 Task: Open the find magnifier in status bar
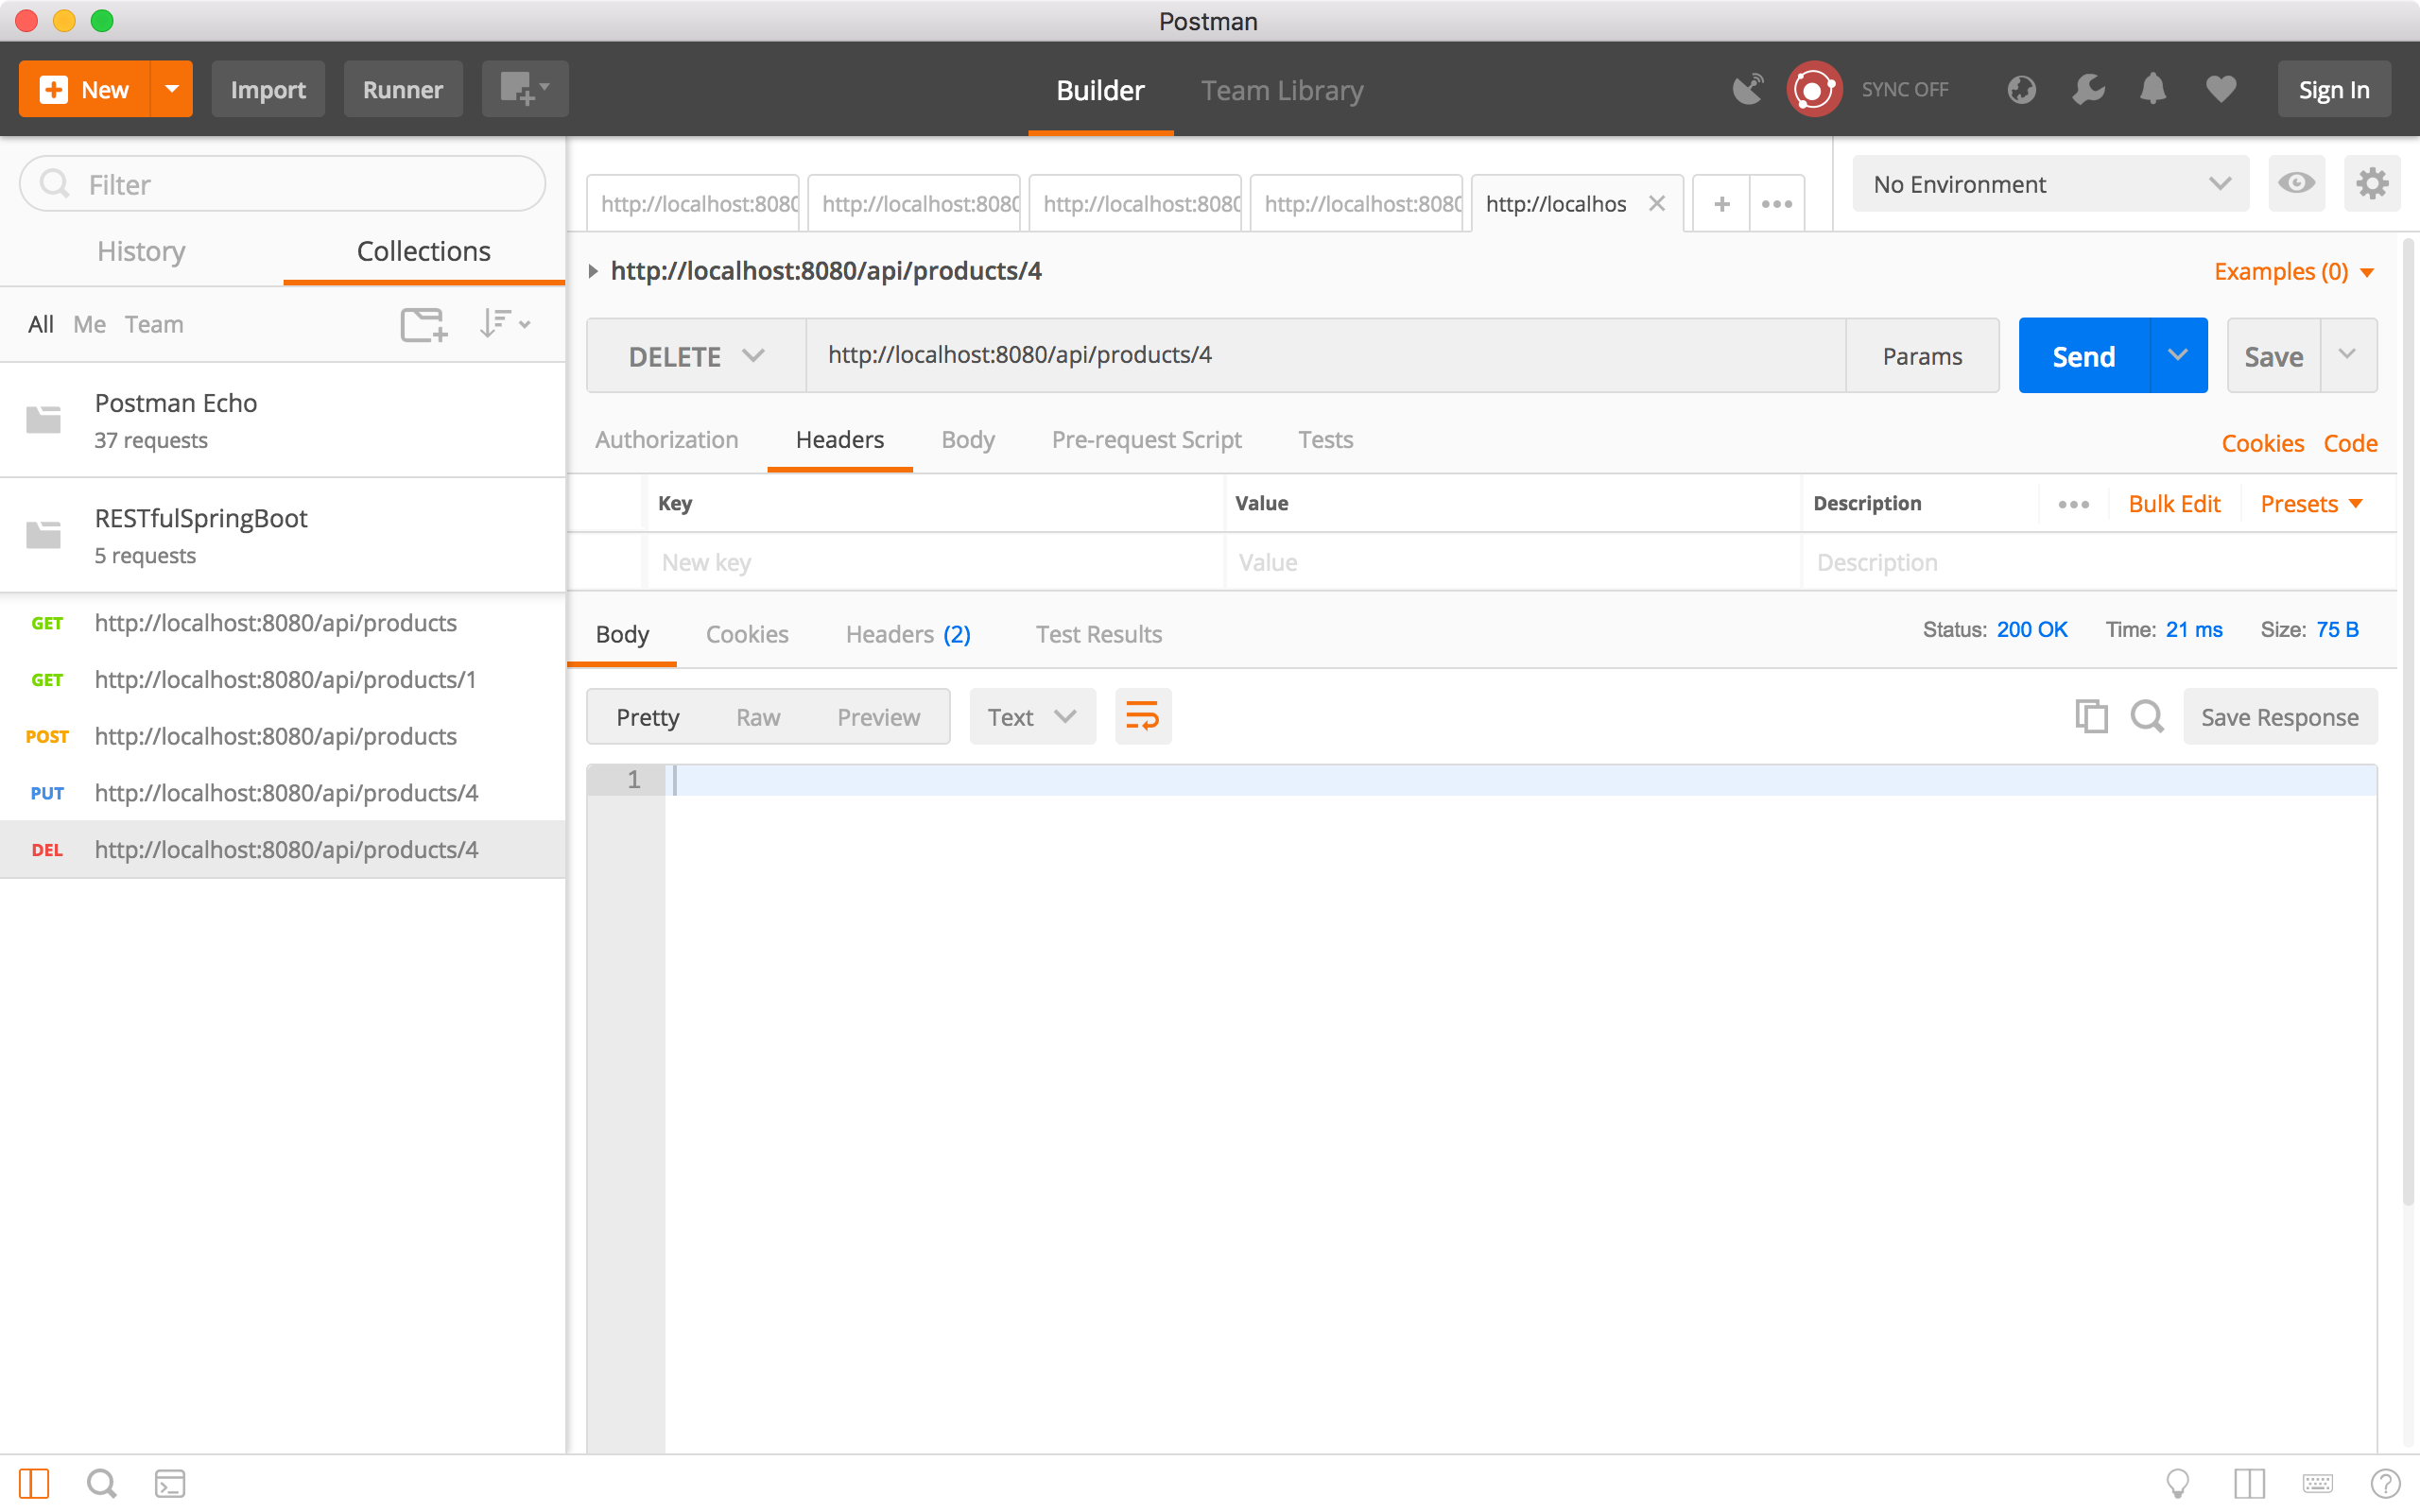coord(101,1483)
